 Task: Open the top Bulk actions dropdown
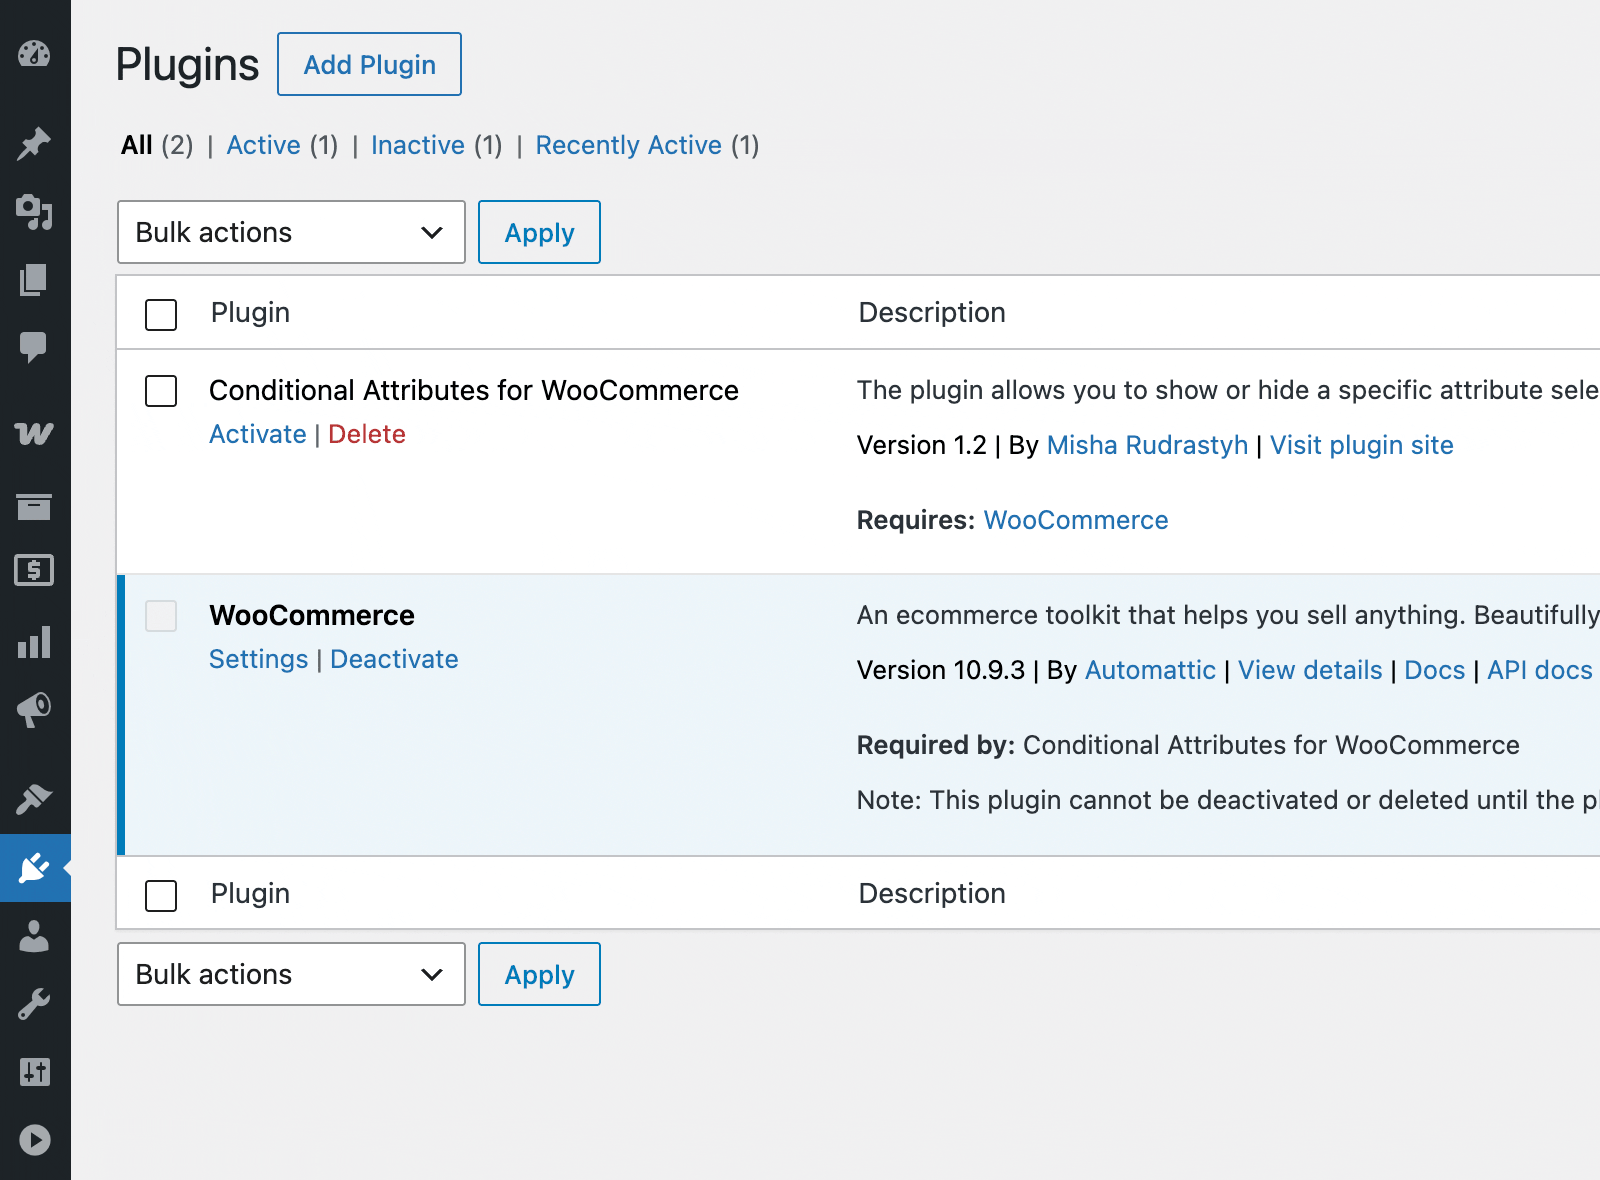291,232
